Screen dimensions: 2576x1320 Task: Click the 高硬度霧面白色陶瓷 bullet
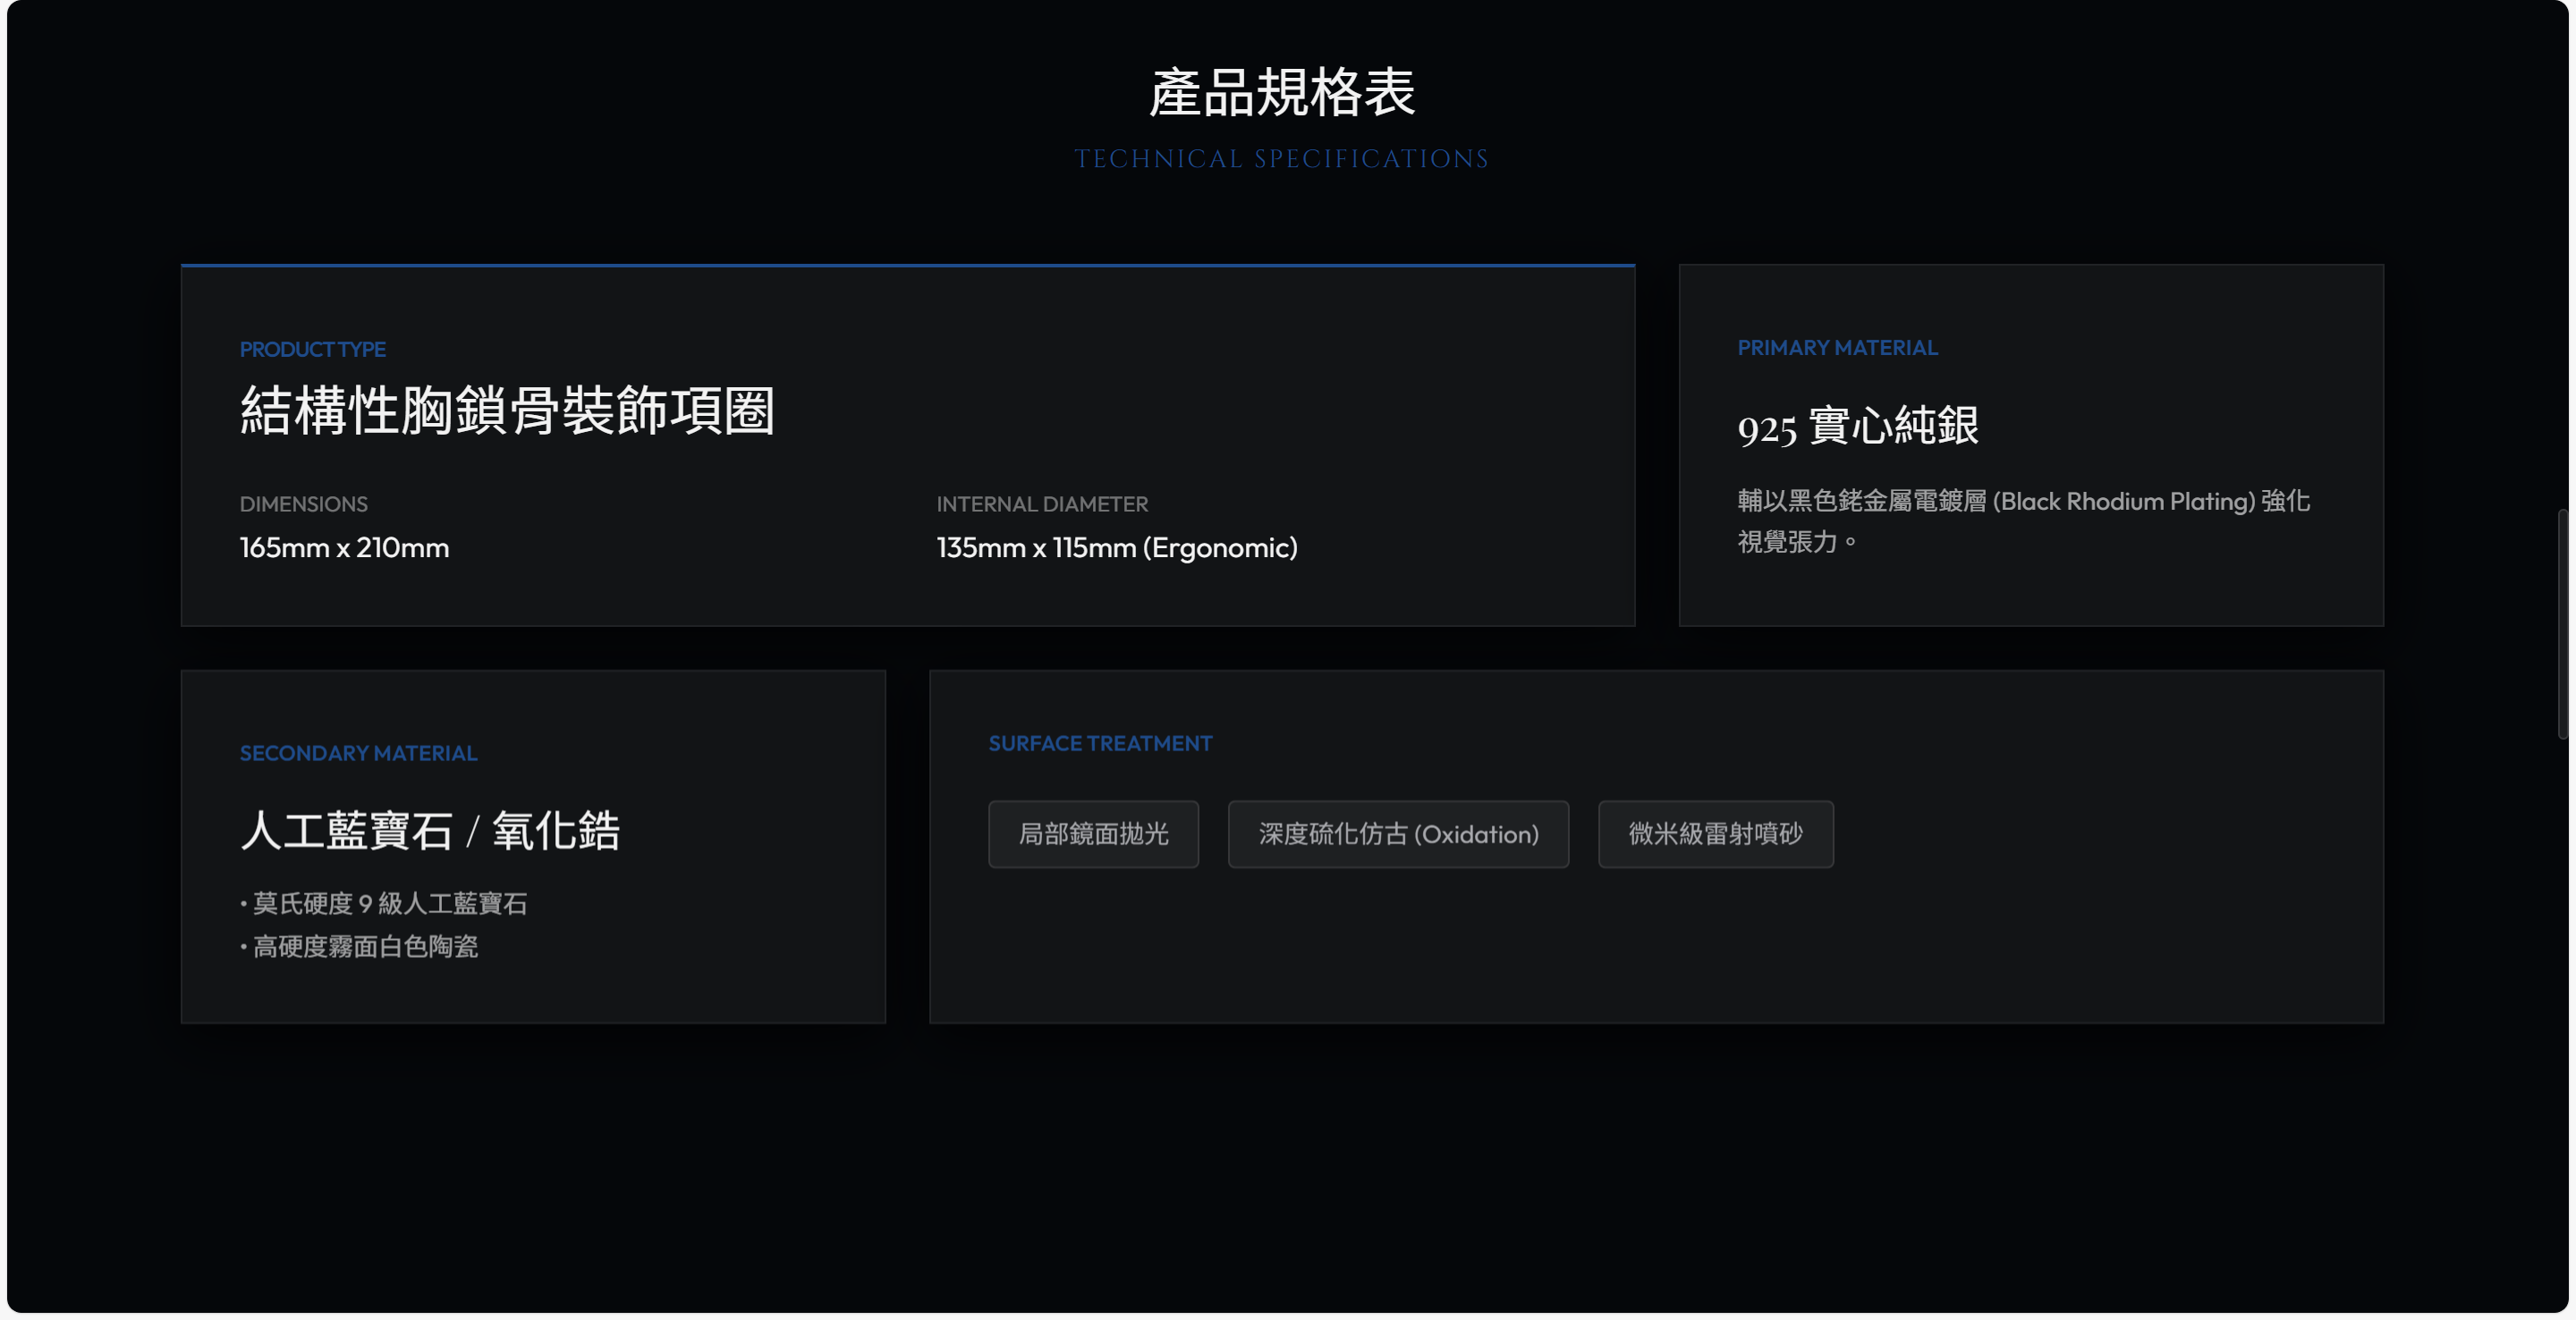[364, 946]
